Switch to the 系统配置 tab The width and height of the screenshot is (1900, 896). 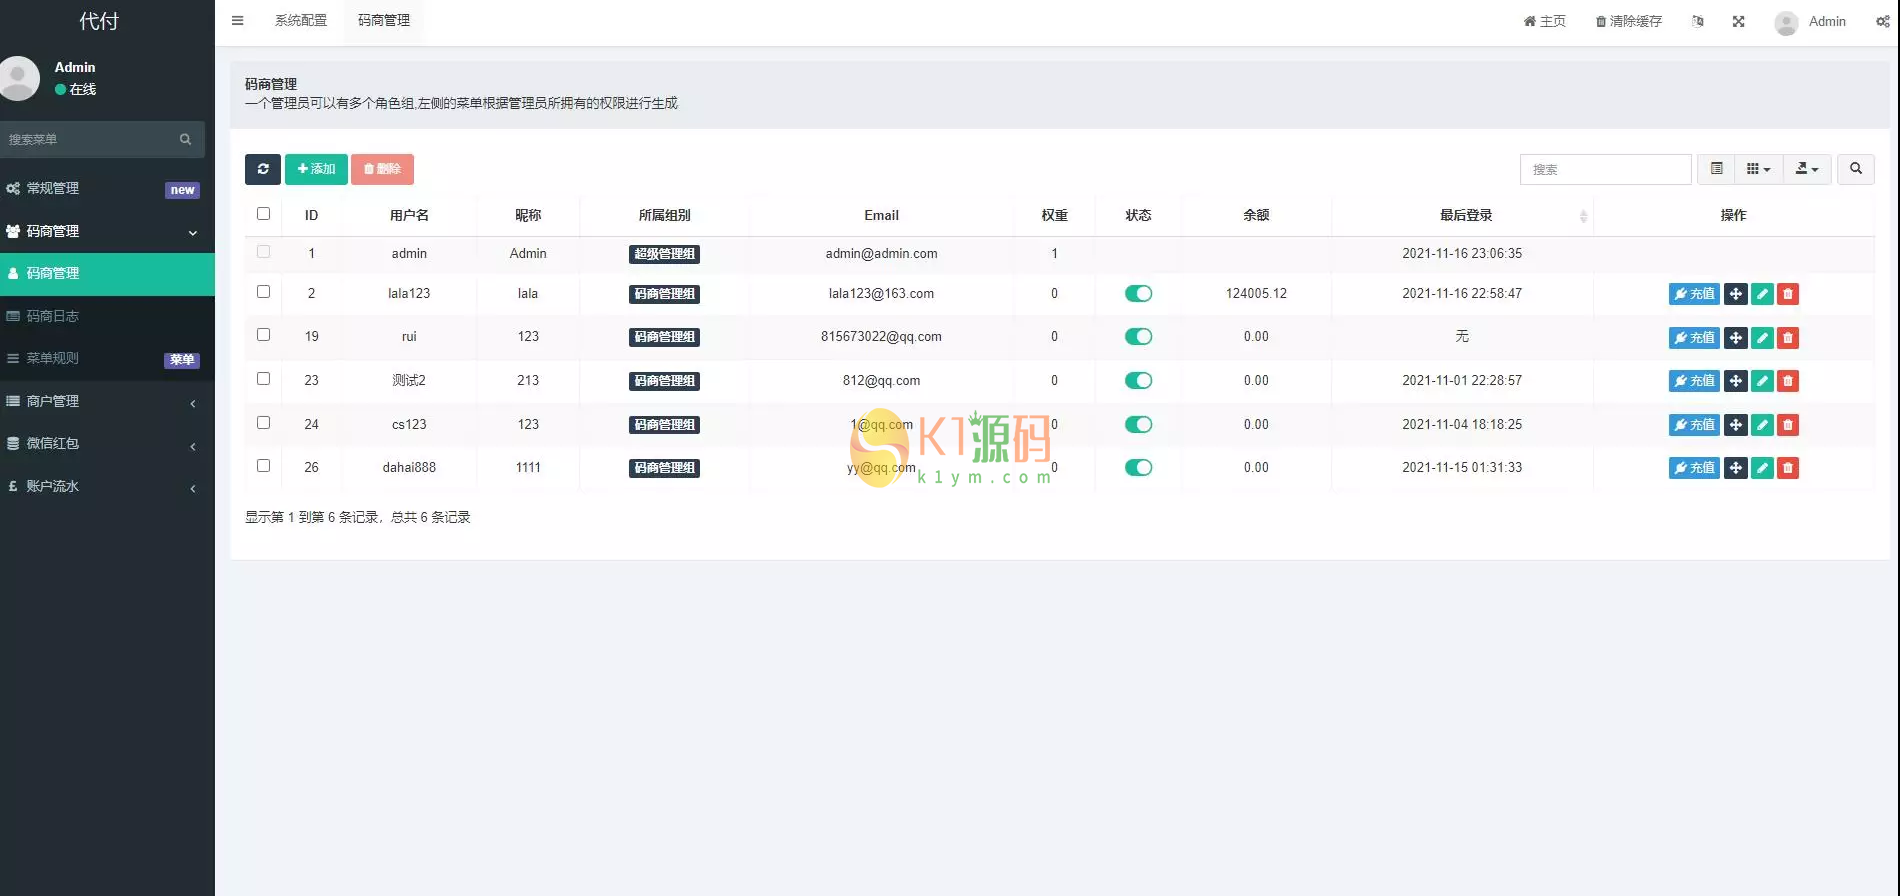[x=301, y=20]
